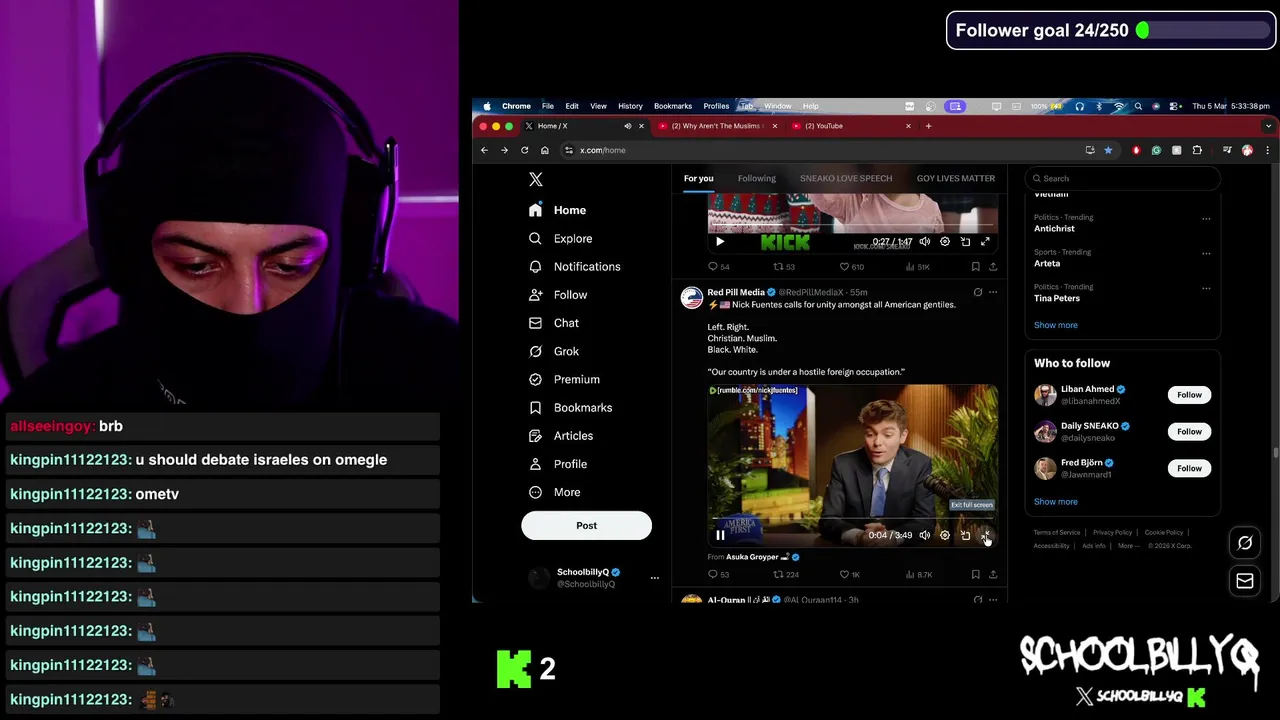Open the History menu in menu bar

tap(630, 106)
